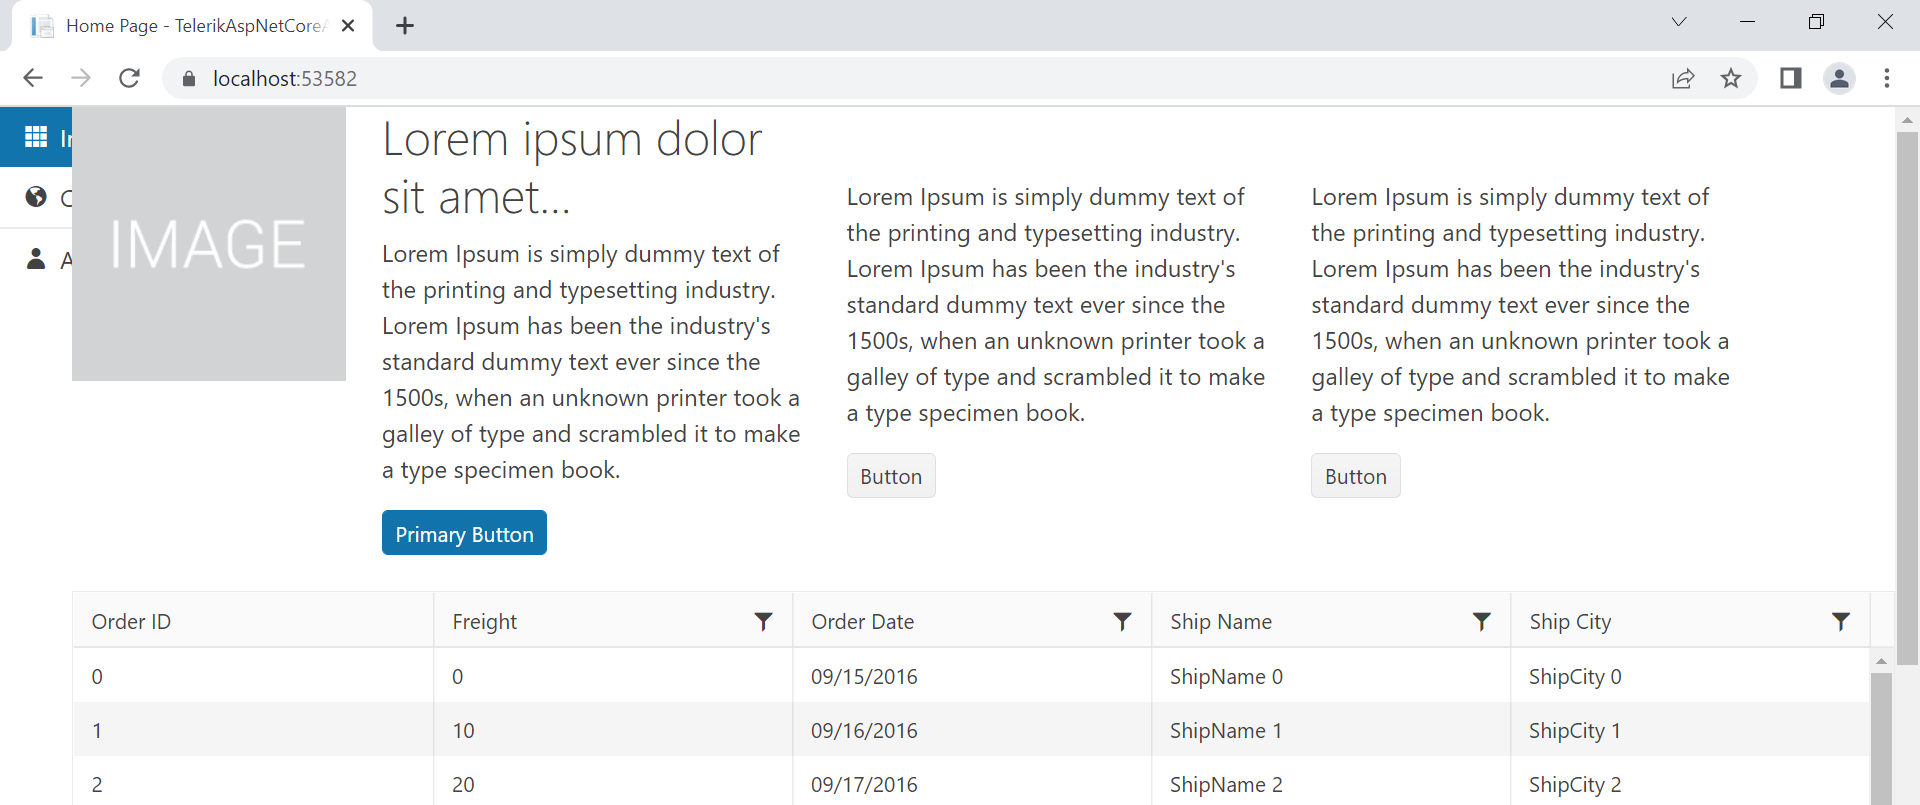Click the page vertical scrollbar thumb
1920x805 pixels.
tap(1907, 400)
